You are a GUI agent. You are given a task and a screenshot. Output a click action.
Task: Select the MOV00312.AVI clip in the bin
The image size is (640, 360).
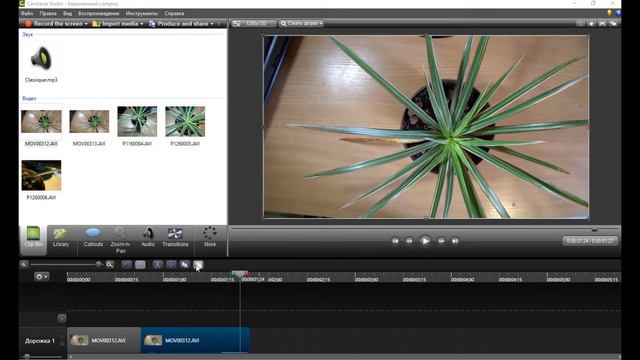click(41, 127)
